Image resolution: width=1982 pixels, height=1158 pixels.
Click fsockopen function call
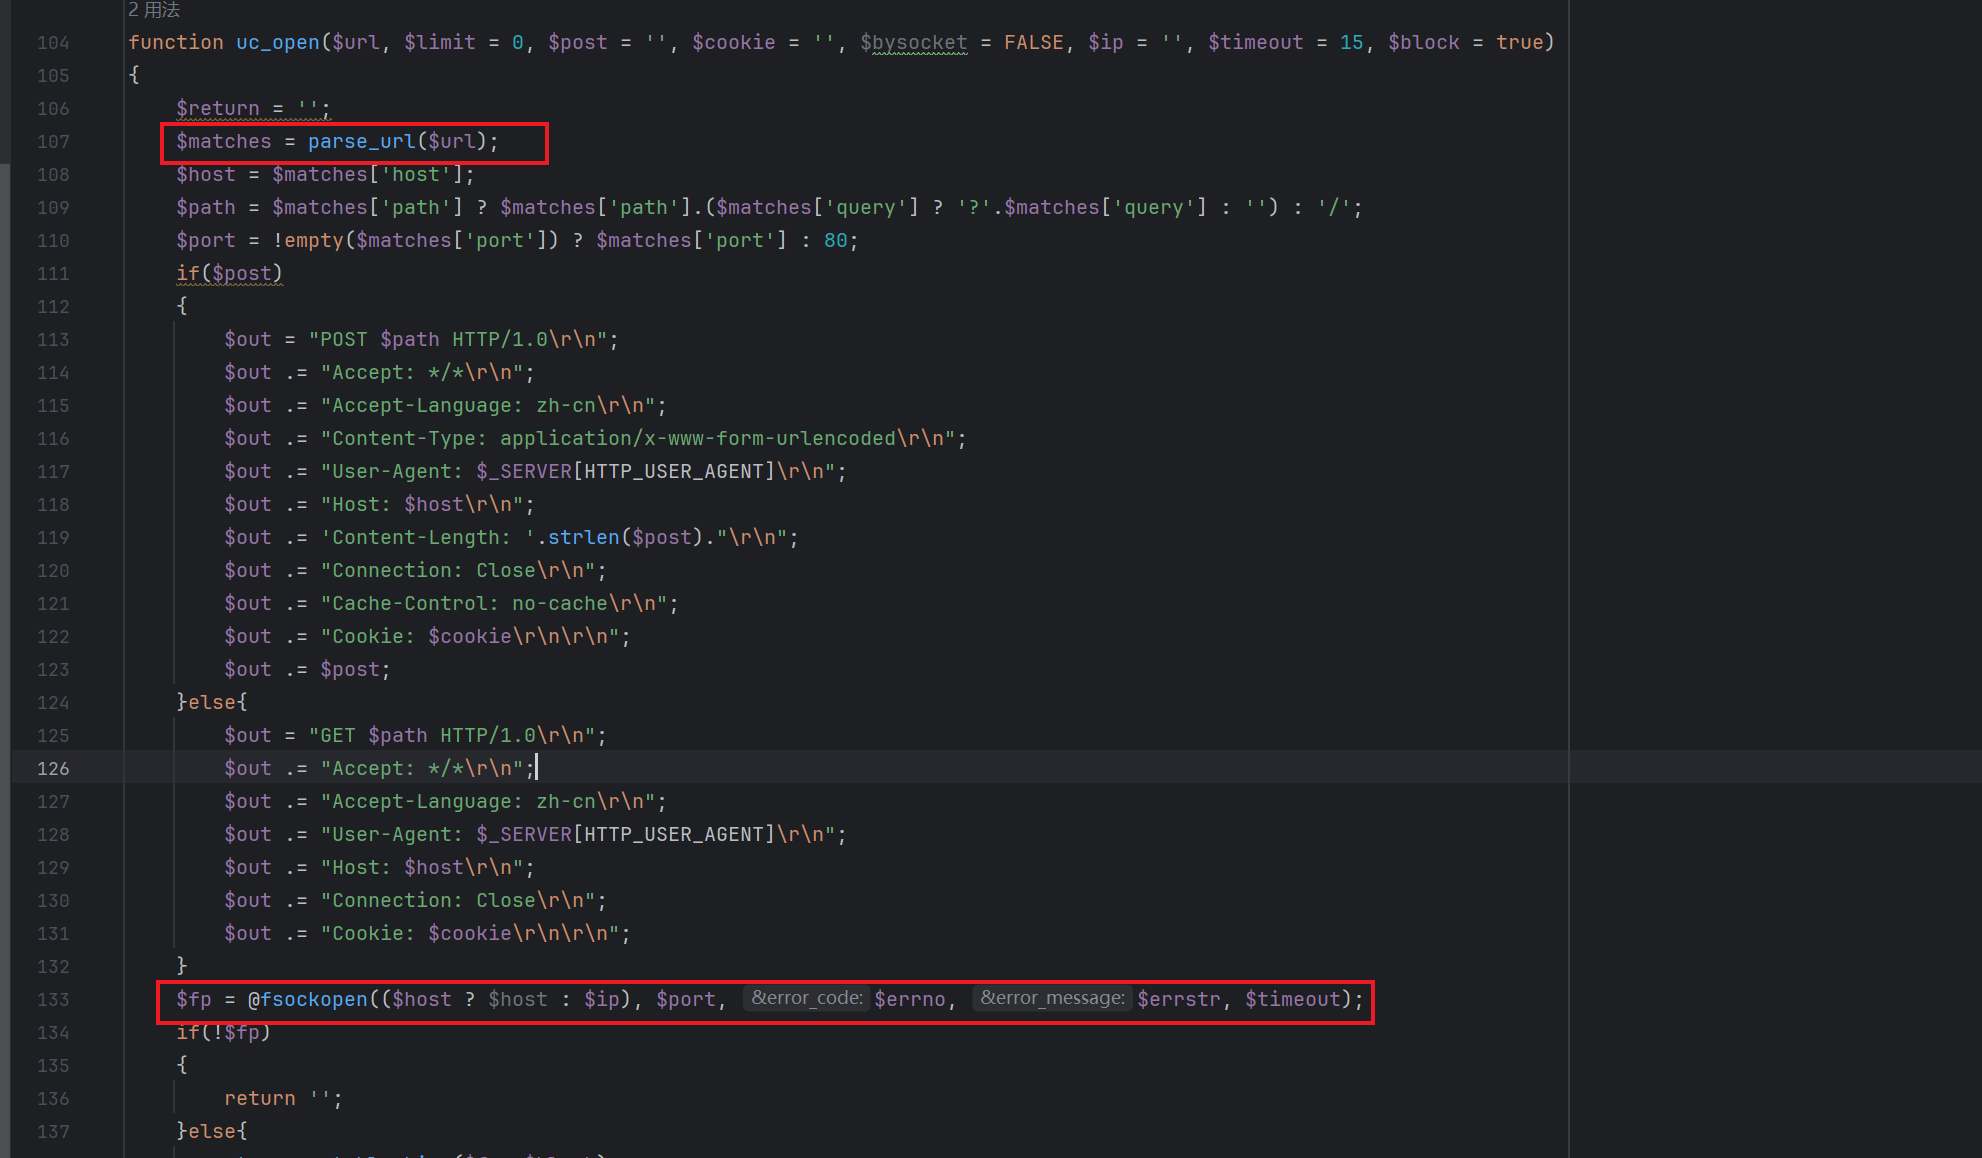tap(314, 999)
